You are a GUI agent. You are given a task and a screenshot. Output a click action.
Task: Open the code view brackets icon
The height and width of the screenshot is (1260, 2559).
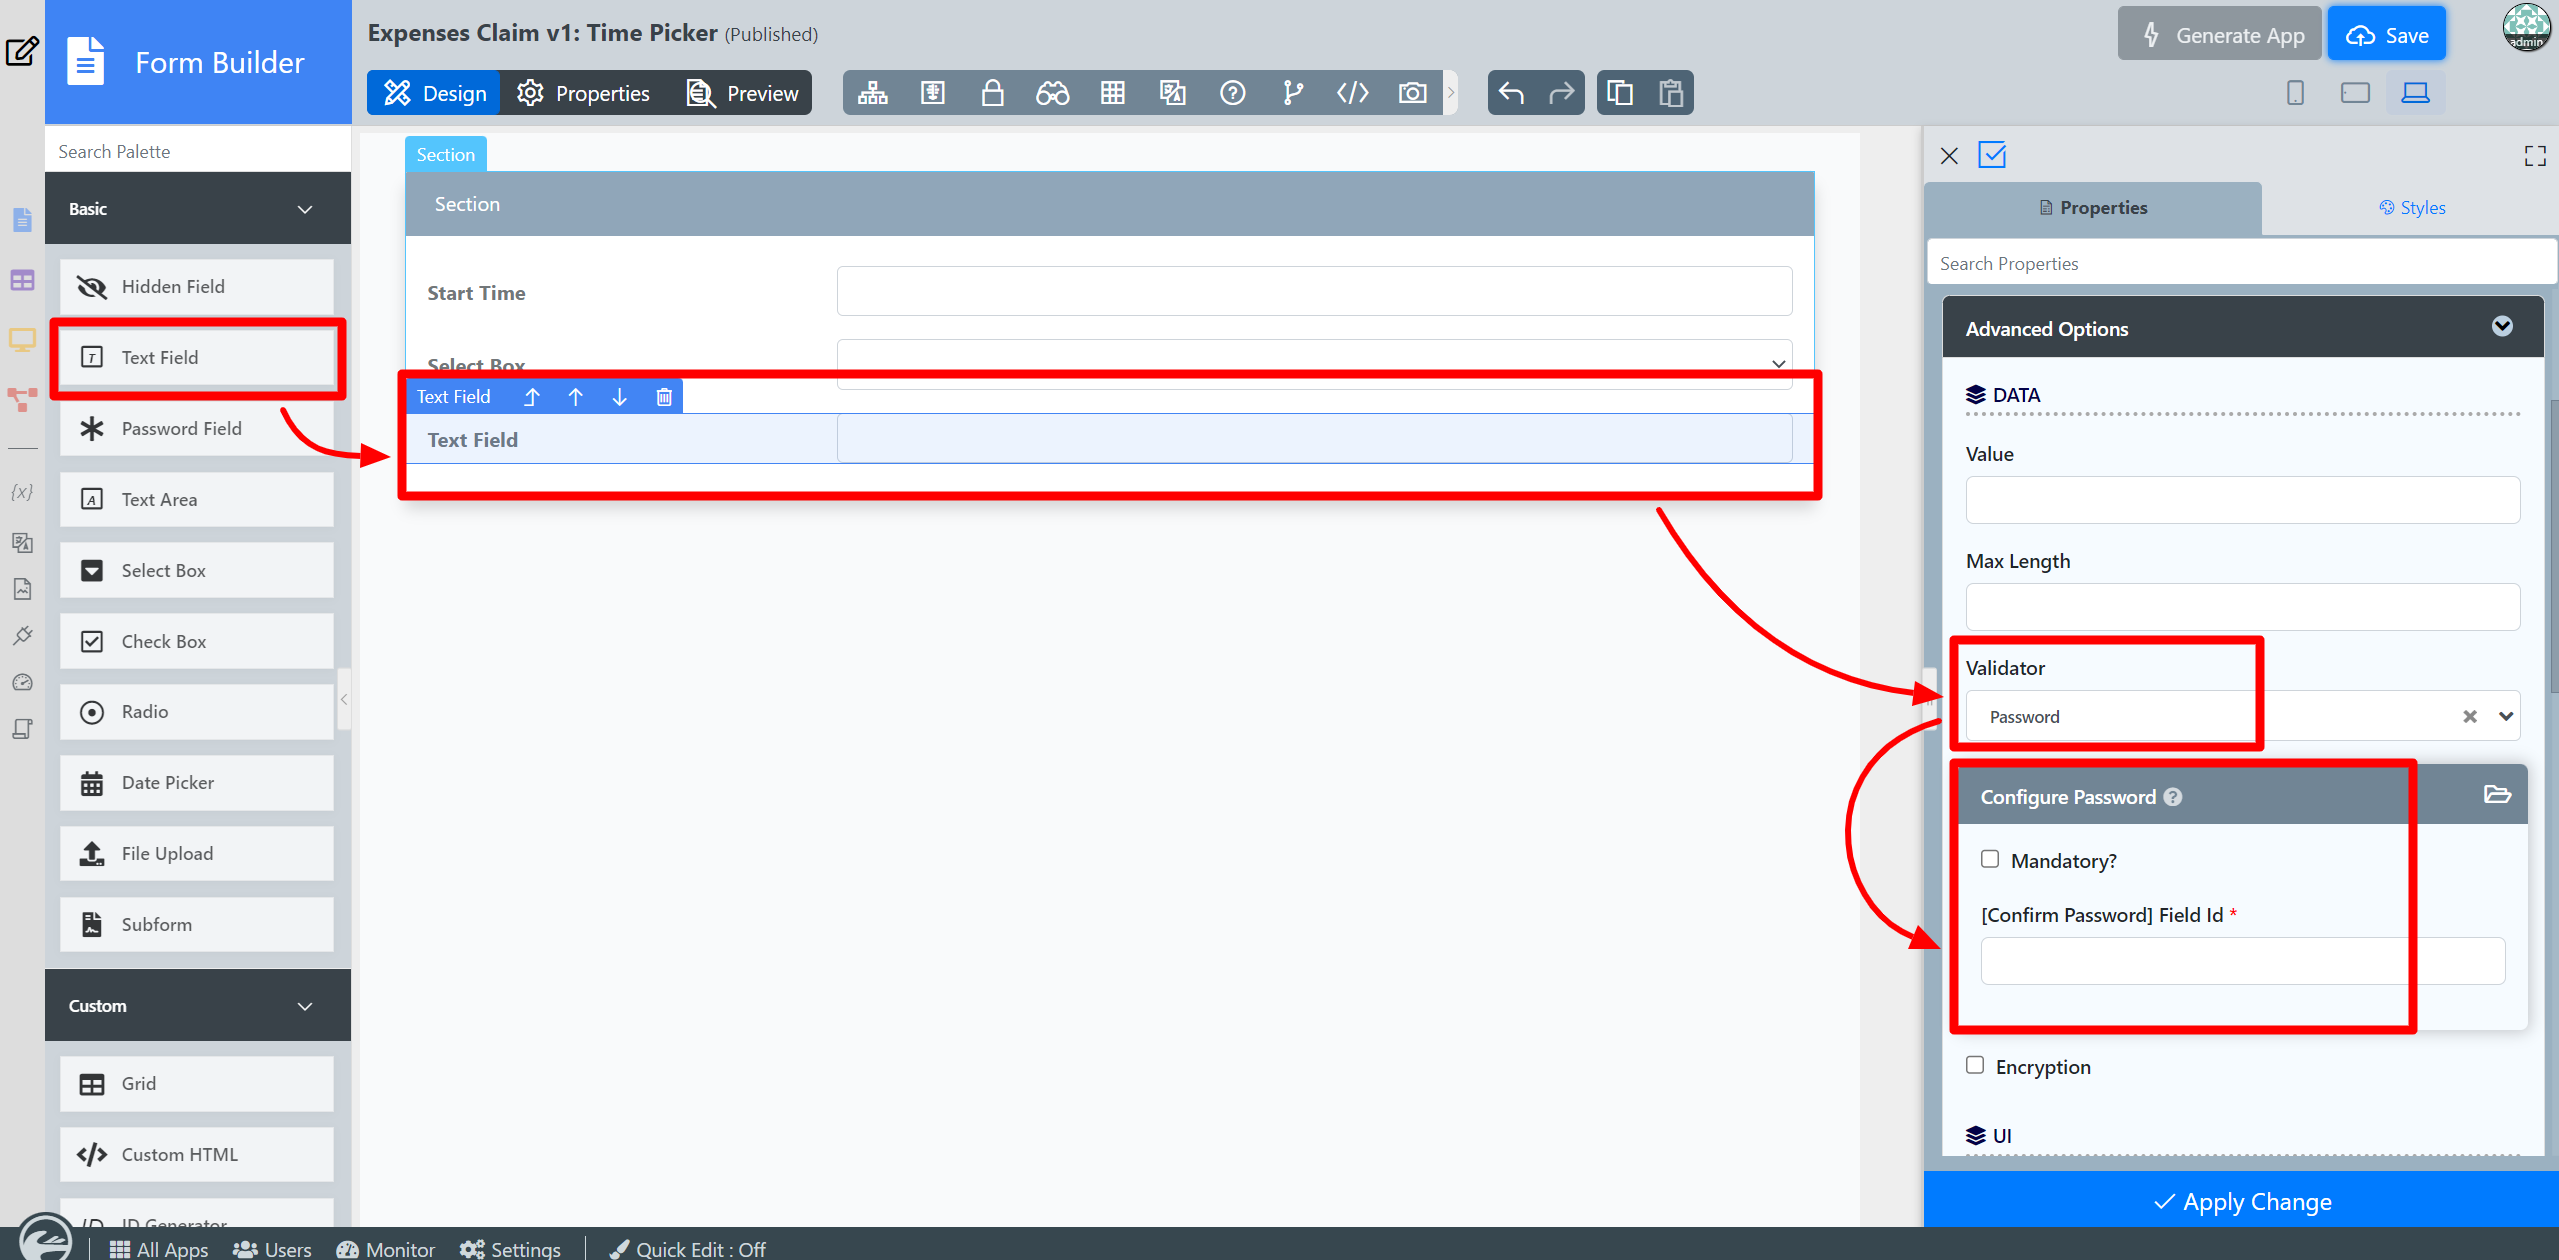point(1352,93)
